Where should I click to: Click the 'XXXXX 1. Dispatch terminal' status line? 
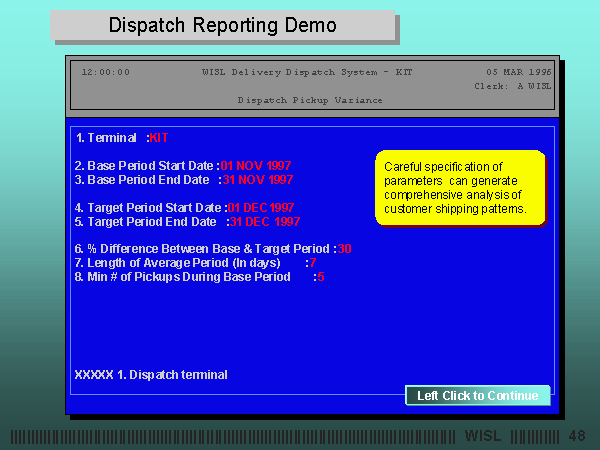[x=151, y=375]
